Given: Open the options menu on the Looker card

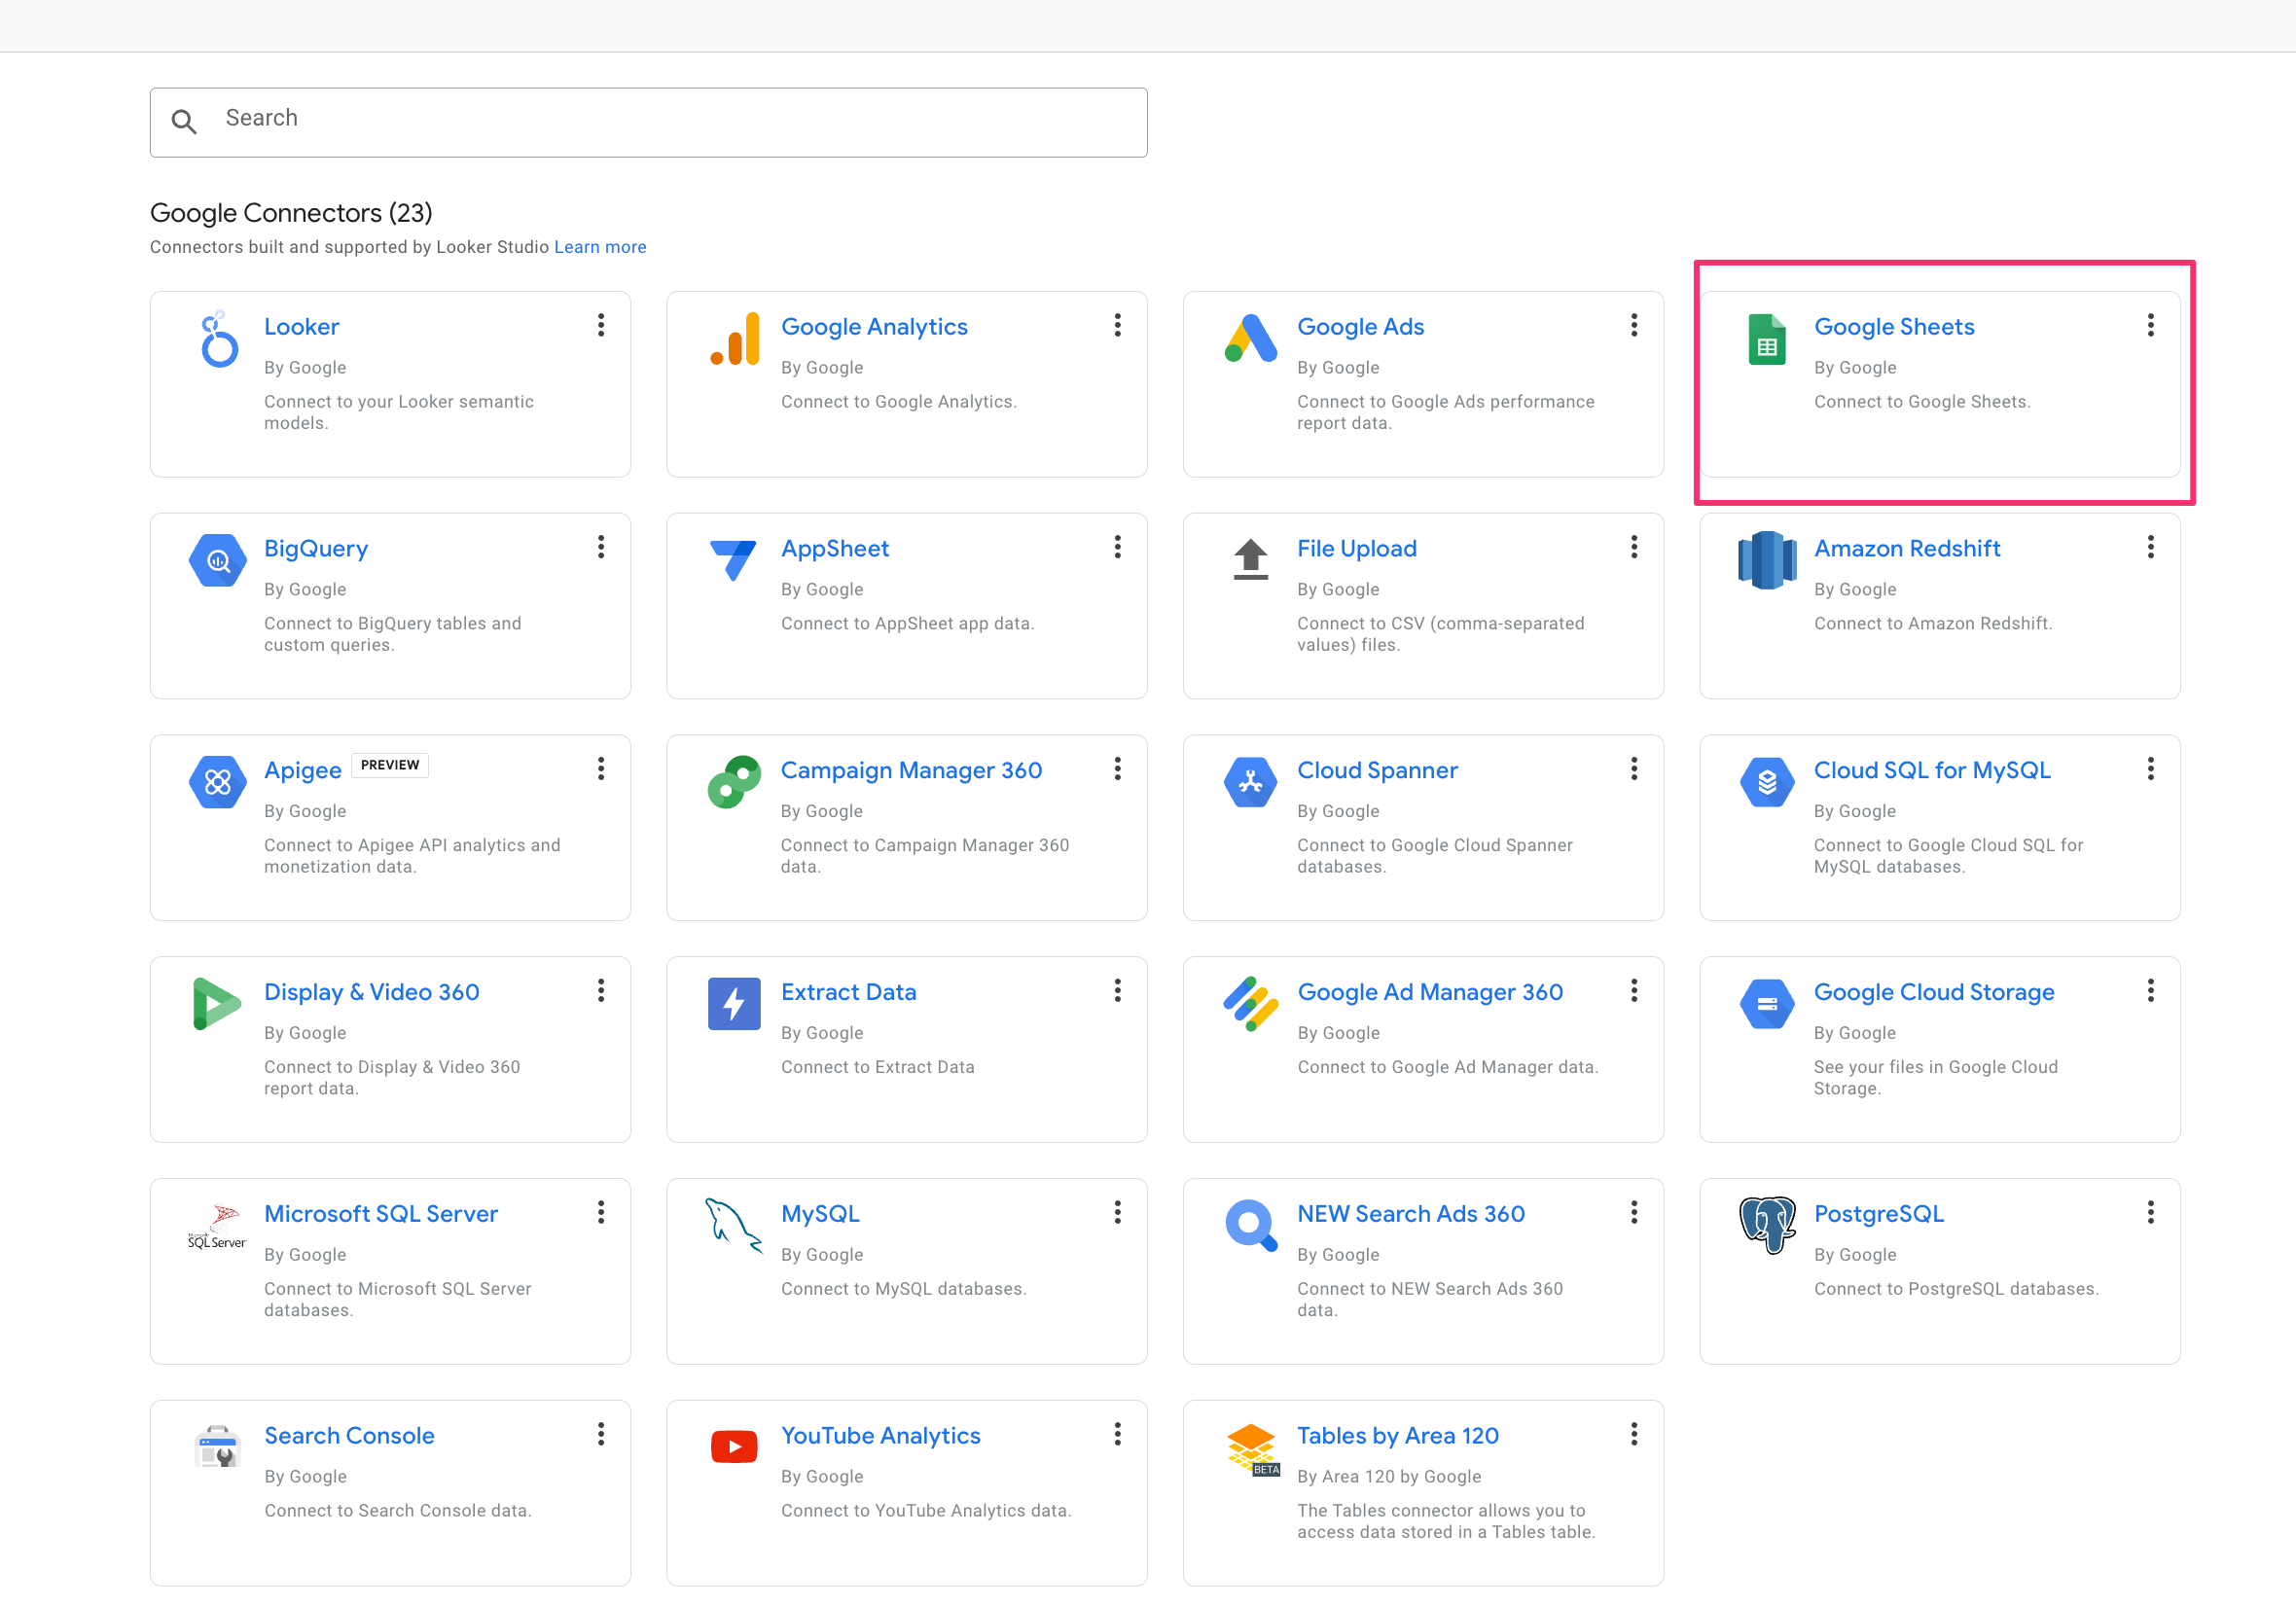Looking at the screenshot, I should (601, 325).
